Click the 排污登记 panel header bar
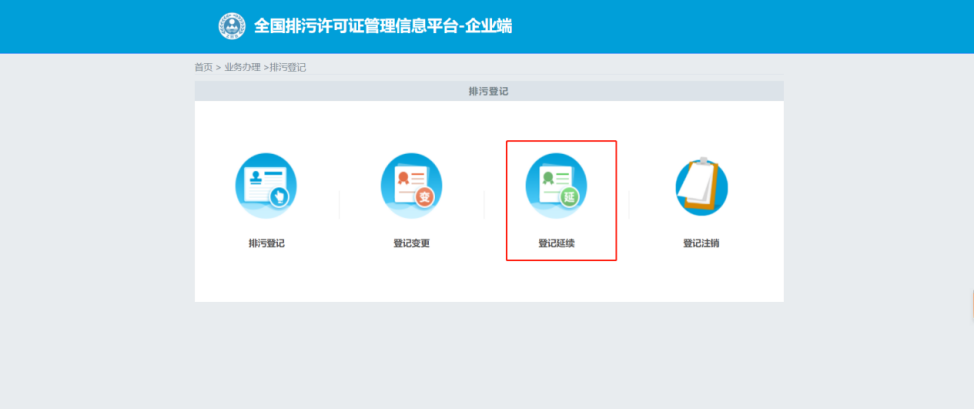 click(x=489, y=91)
